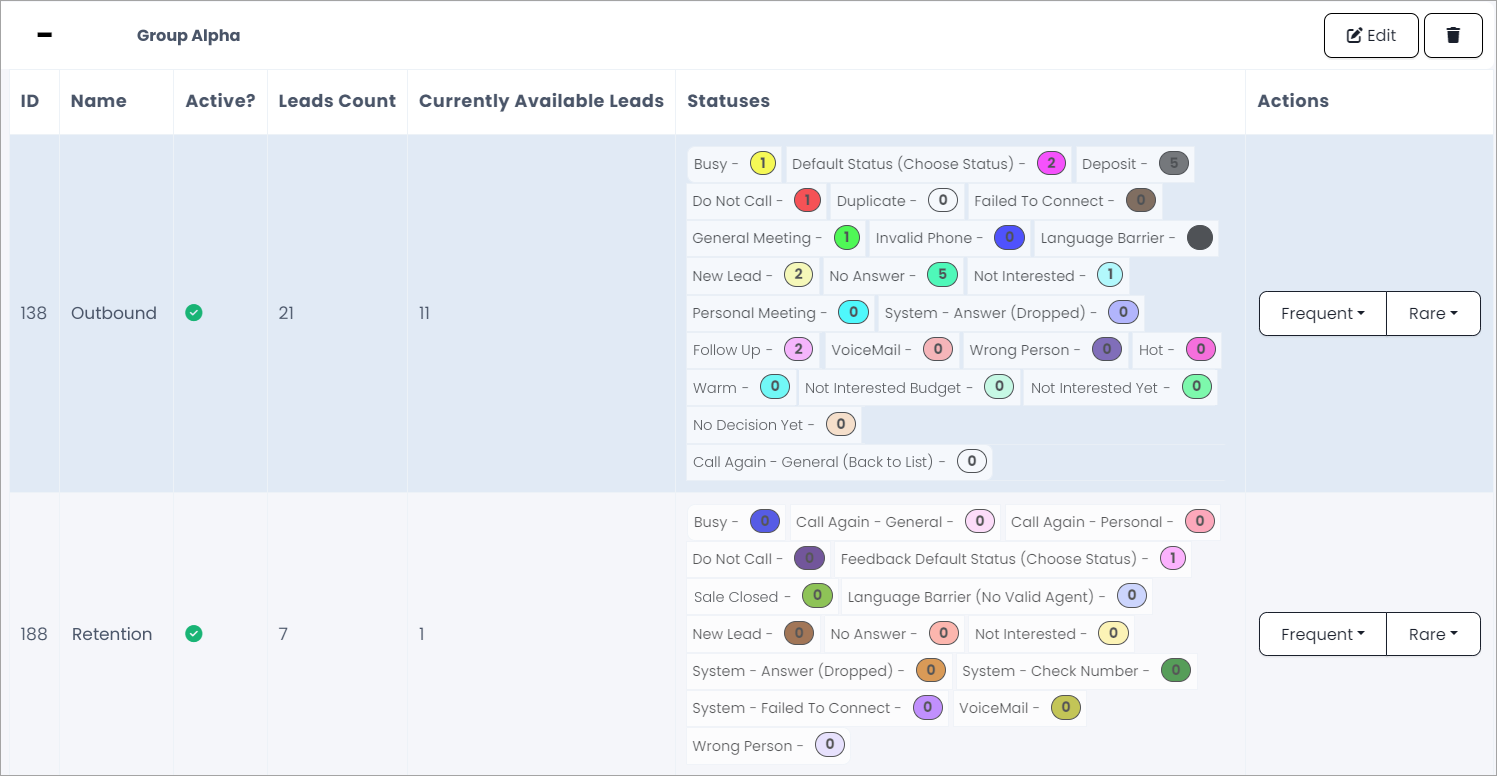Viewport: 1497px width, 776px height.
Task: Click the Group Alpha title
Action: (188, 36)
